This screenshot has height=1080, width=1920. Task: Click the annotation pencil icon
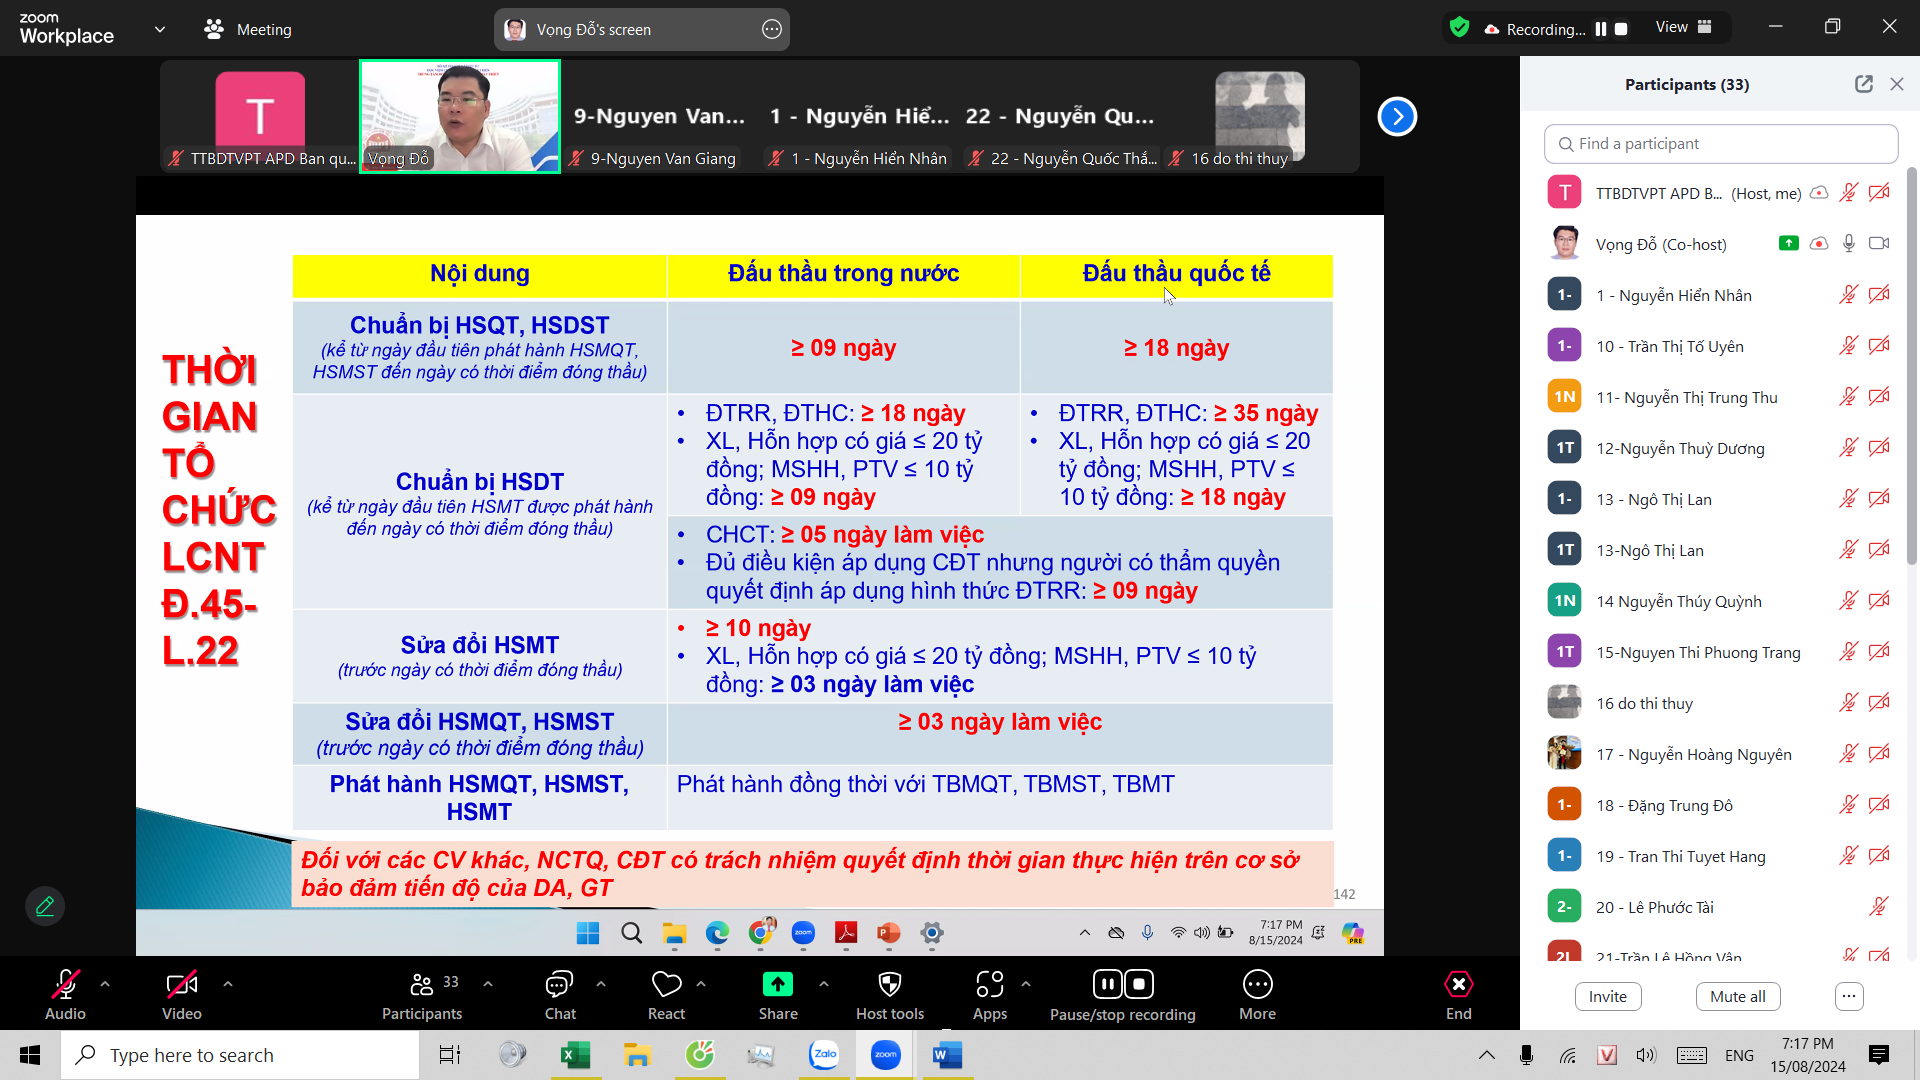point(45,906)
